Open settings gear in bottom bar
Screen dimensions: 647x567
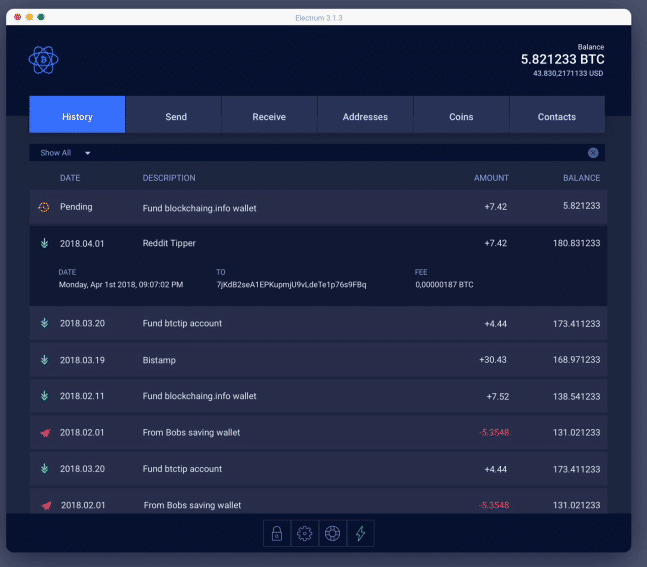(305, 533)
